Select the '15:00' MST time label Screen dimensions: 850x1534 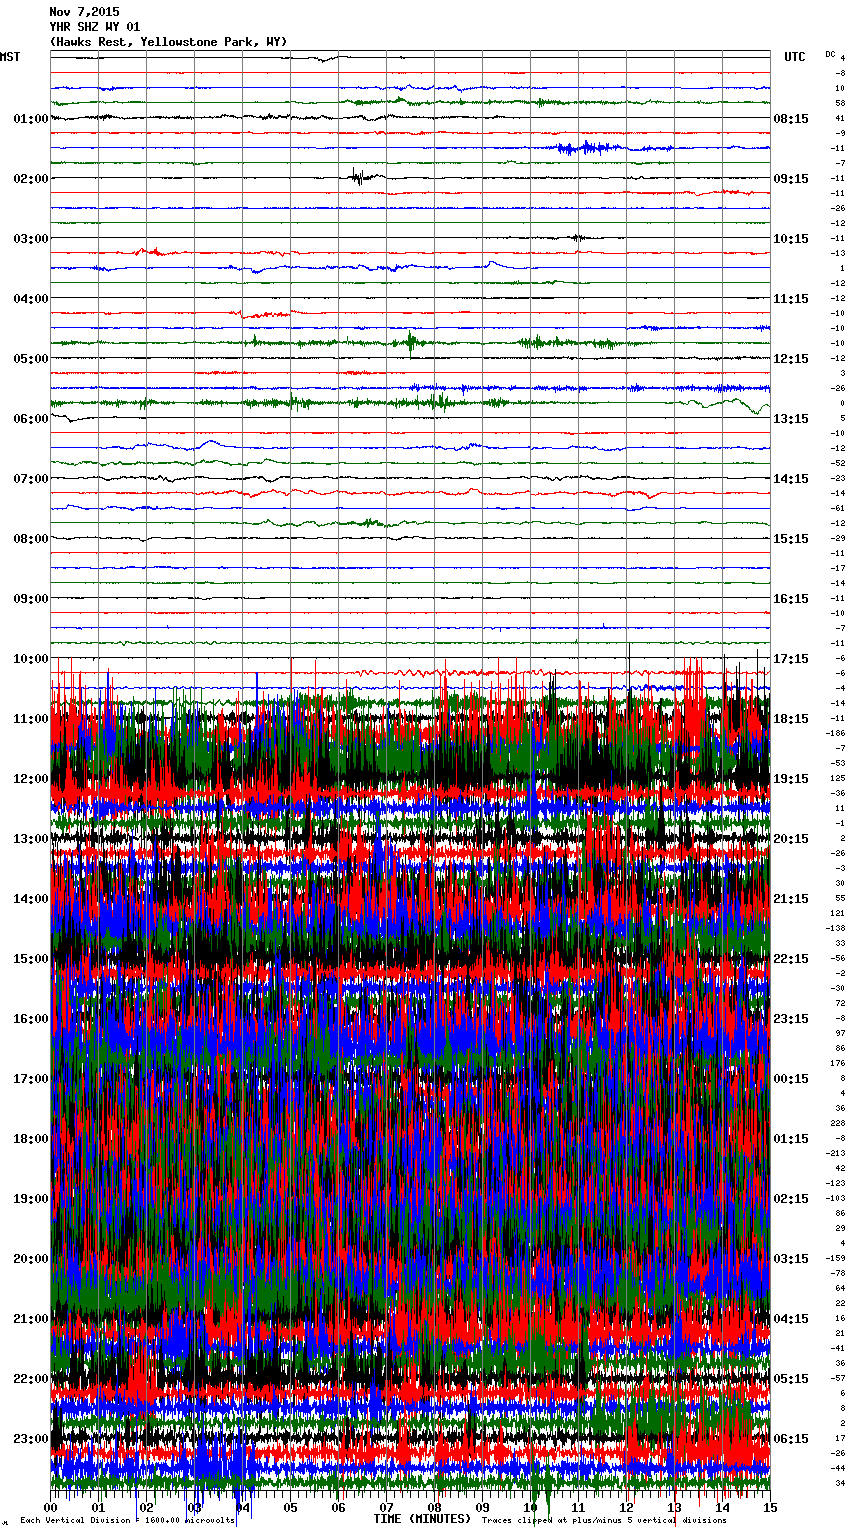coord(31,959)
